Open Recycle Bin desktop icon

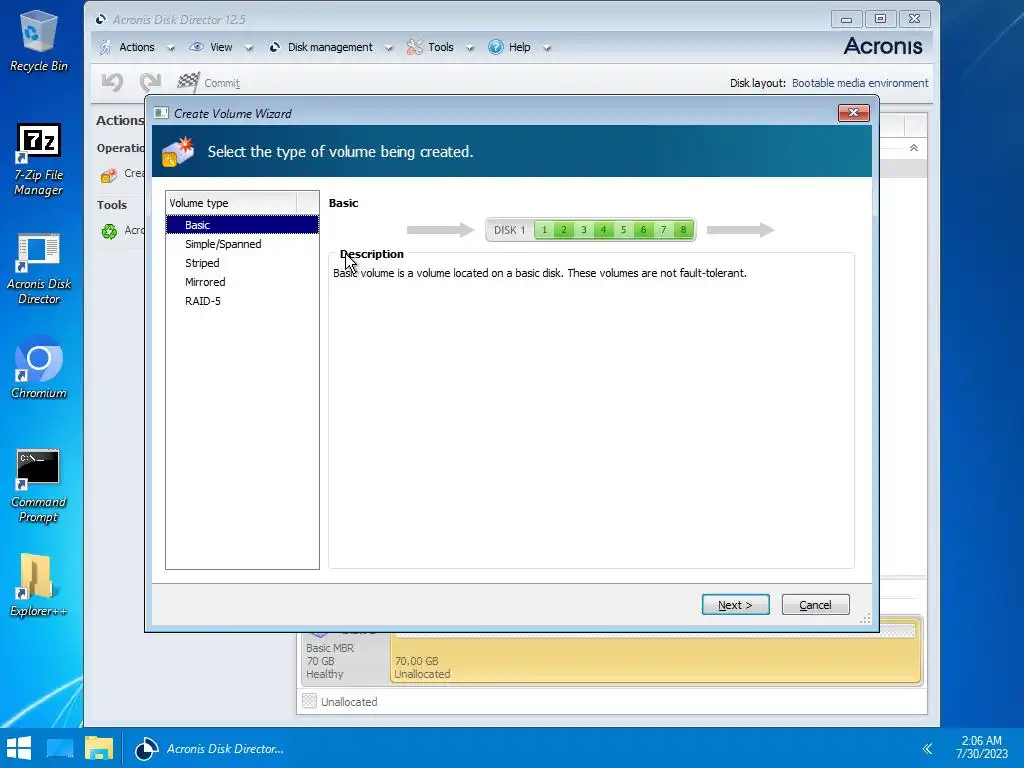click(39, 40)
